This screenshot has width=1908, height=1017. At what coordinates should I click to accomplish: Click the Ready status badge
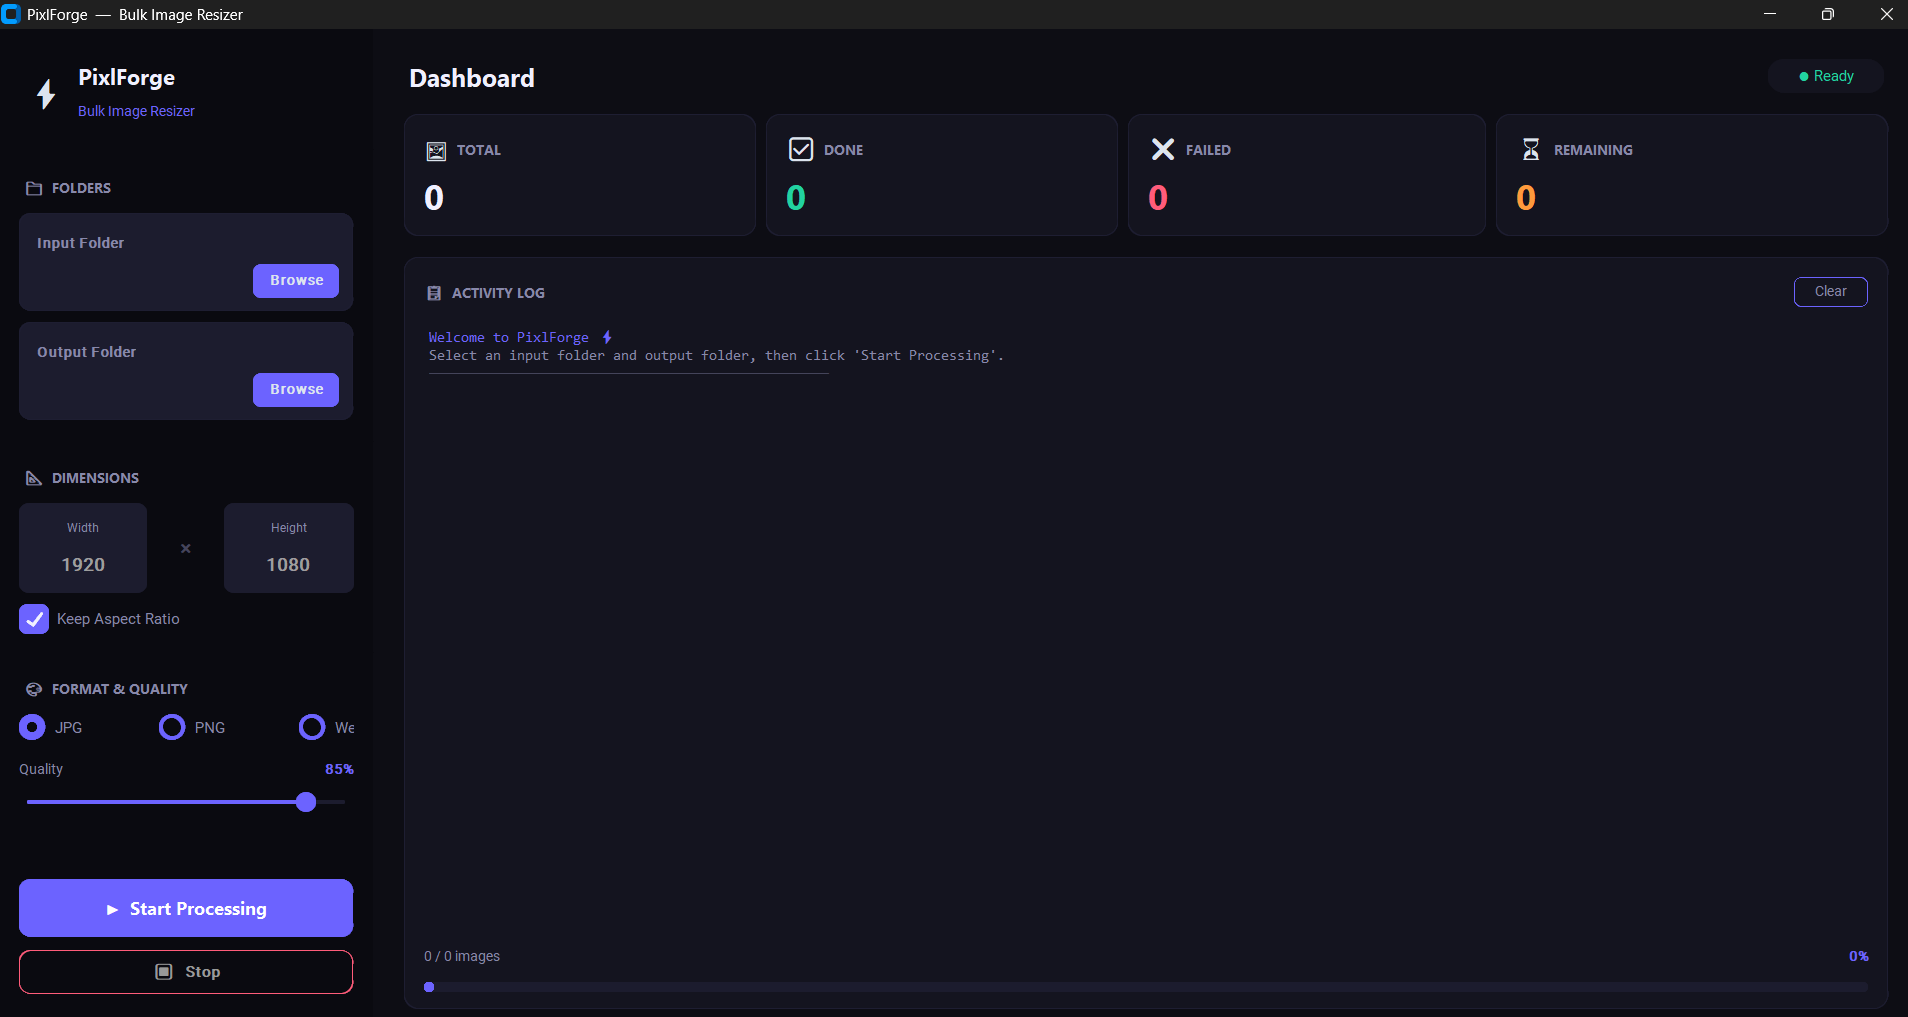1826,76
